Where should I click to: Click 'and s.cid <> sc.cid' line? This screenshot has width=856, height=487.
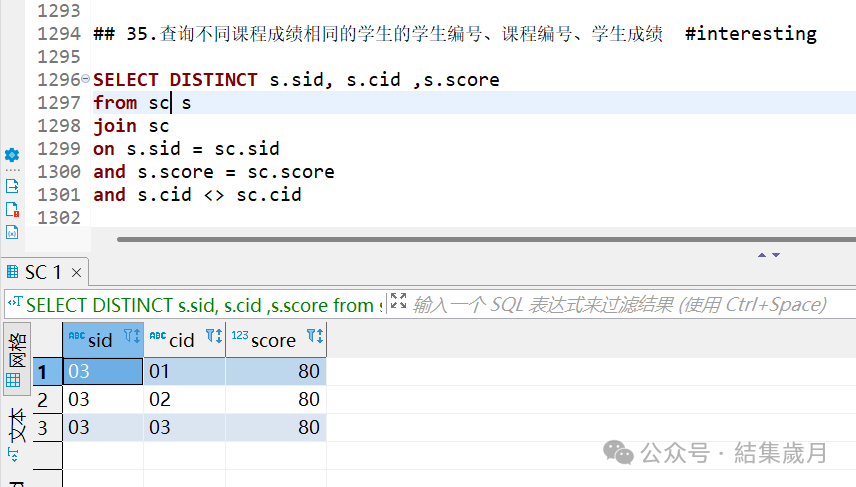(197, 195)
